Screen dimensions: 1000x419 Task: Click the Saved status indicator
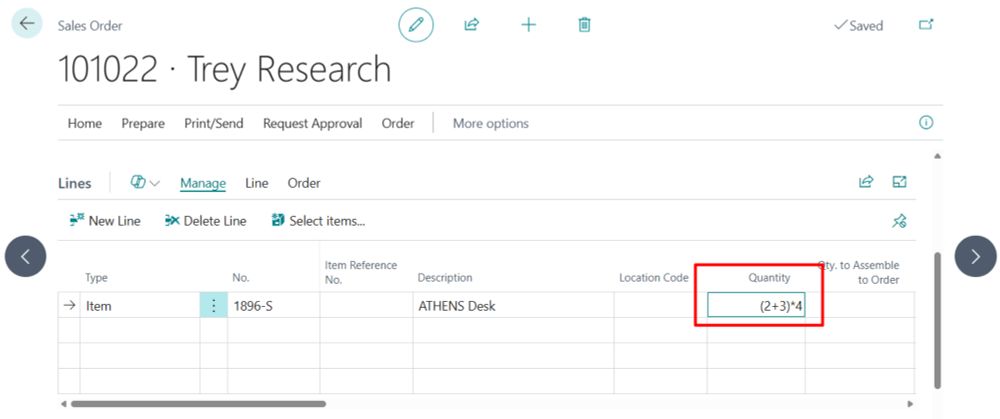pyautogui.click(x=858, y=26)
